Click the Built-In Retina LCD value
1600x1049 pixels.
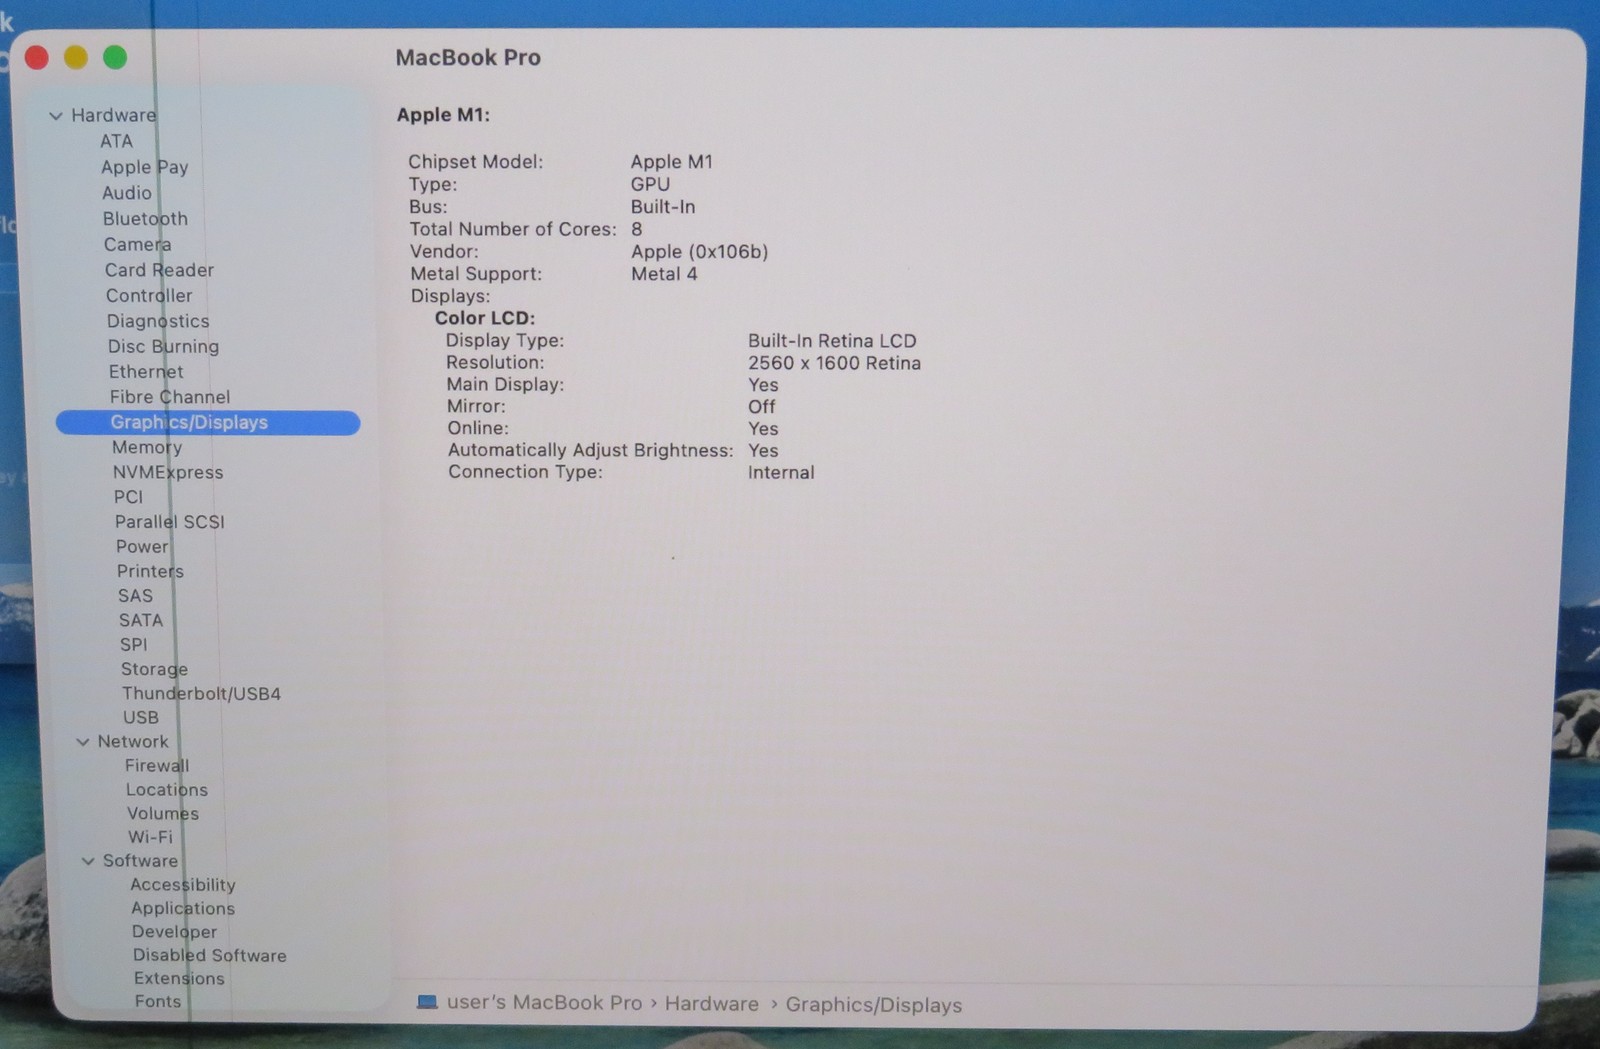(x=832, y=341)
